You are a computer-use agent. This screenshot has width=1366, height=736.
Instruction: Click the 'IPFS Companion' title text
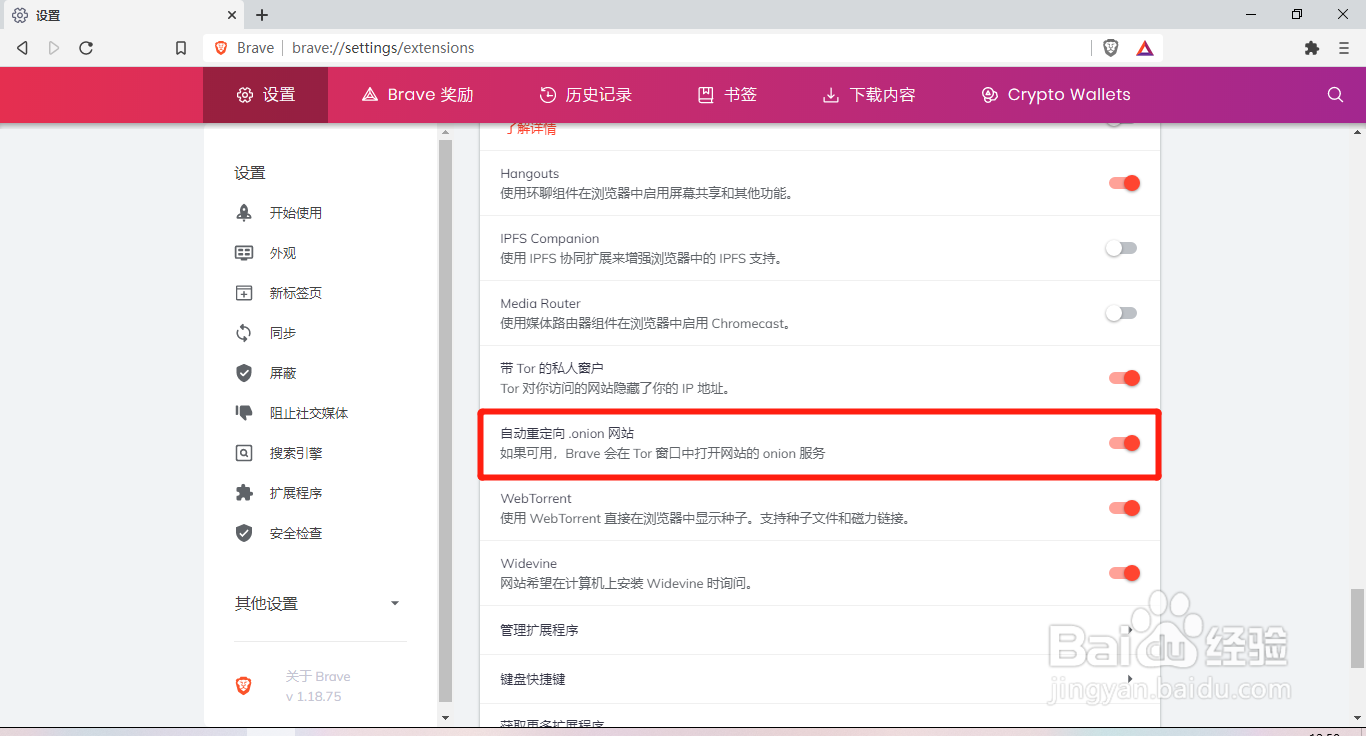pos(550,239)
